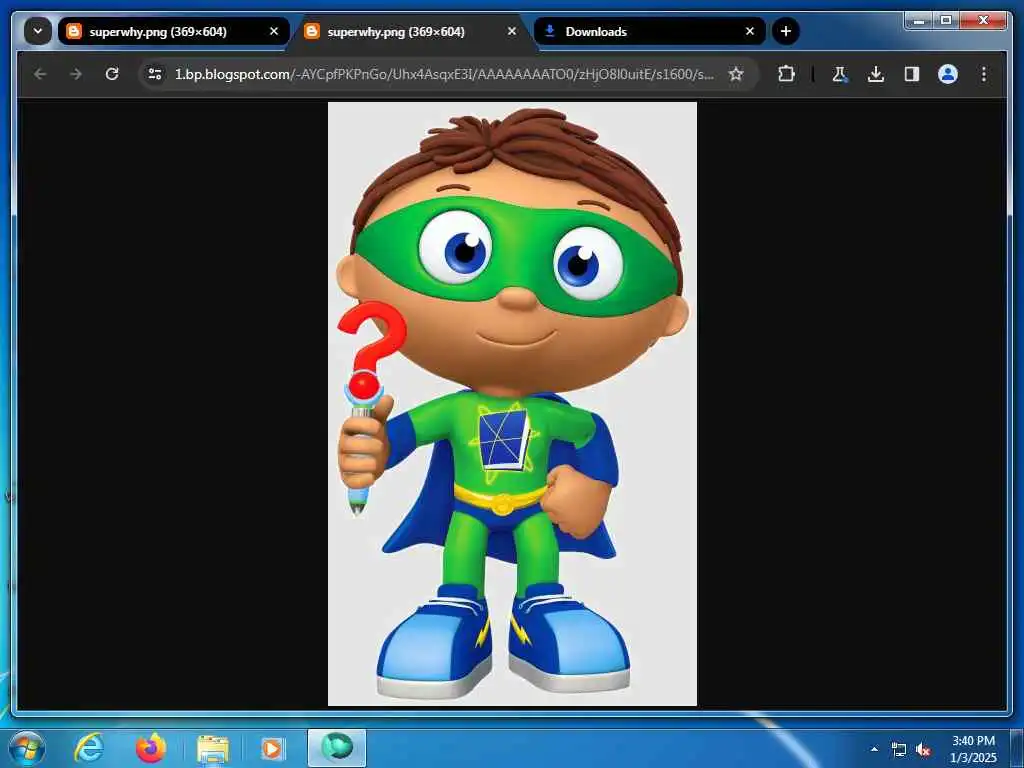This screenshot has width=1024, height=768.
Task: Open the Windows Start menu
Action: coord(27,748)
